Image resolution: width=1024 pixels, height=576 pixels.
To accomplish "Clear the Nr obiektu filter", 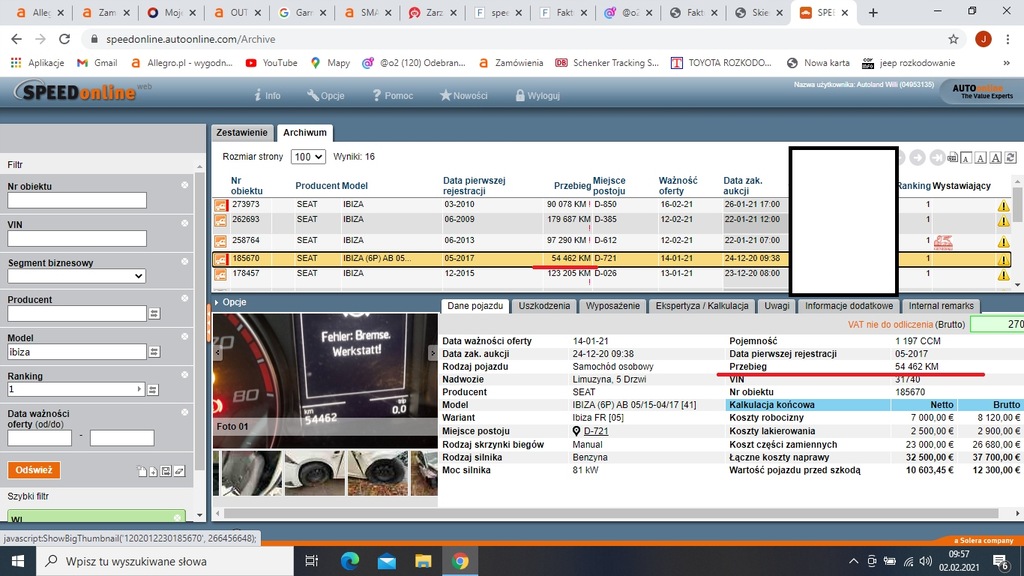I will (x=184, y=186).
